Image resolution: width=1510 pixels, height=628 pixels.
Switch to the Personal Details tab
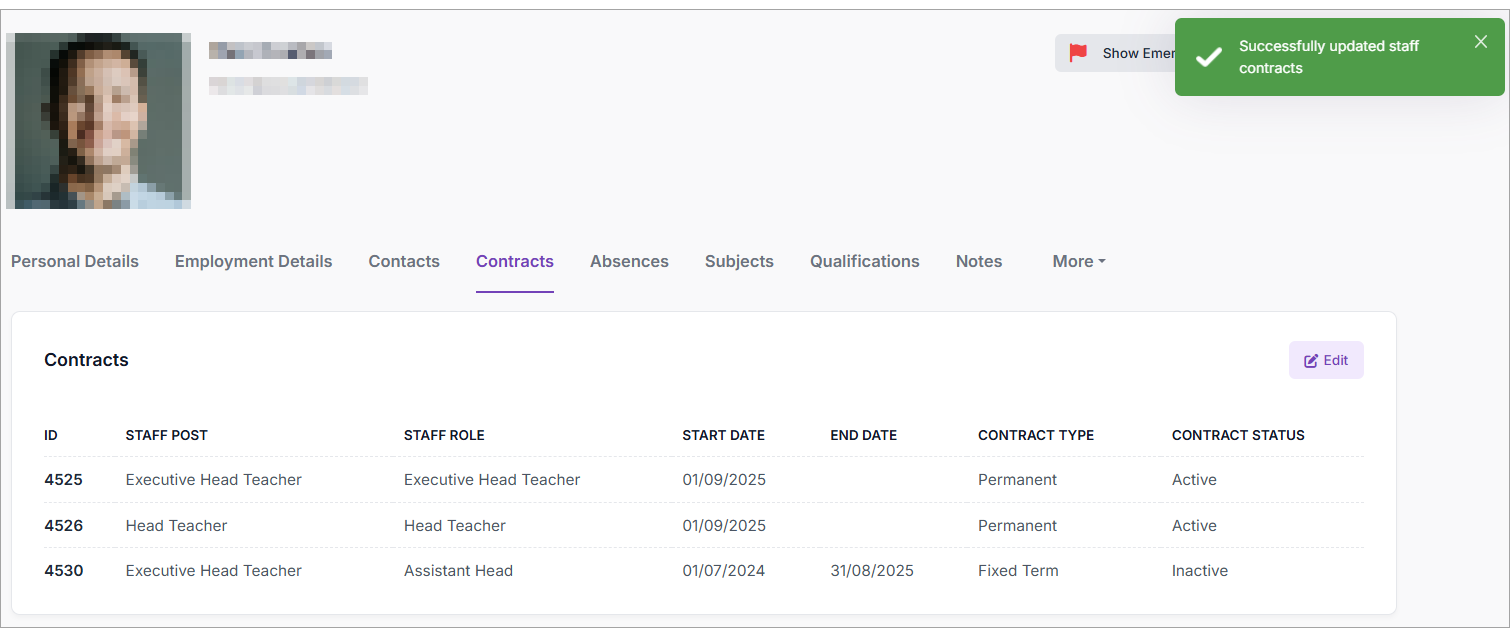(x=75, y=261)
